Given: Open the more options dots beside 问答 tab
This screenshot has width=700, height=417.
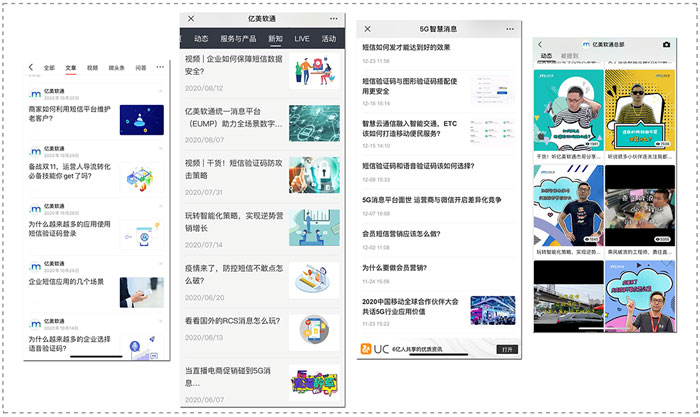Looking at the screenshot, I should pyautogui.click(x=160, y=67).
